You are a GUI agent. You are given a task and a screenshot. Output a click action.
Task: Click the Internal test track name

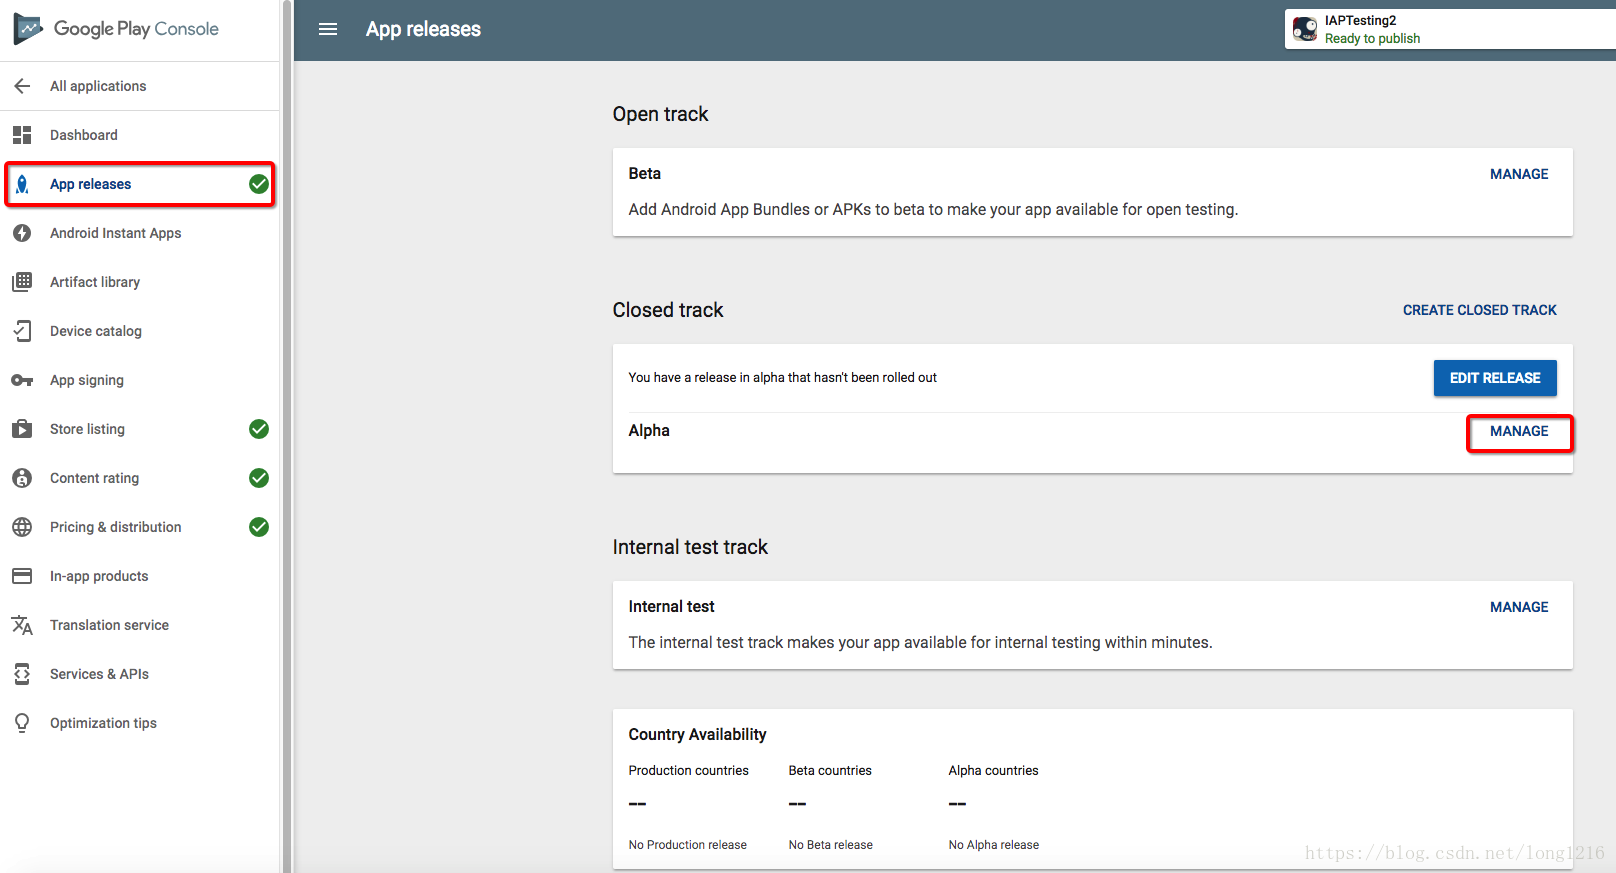(671, 606)
